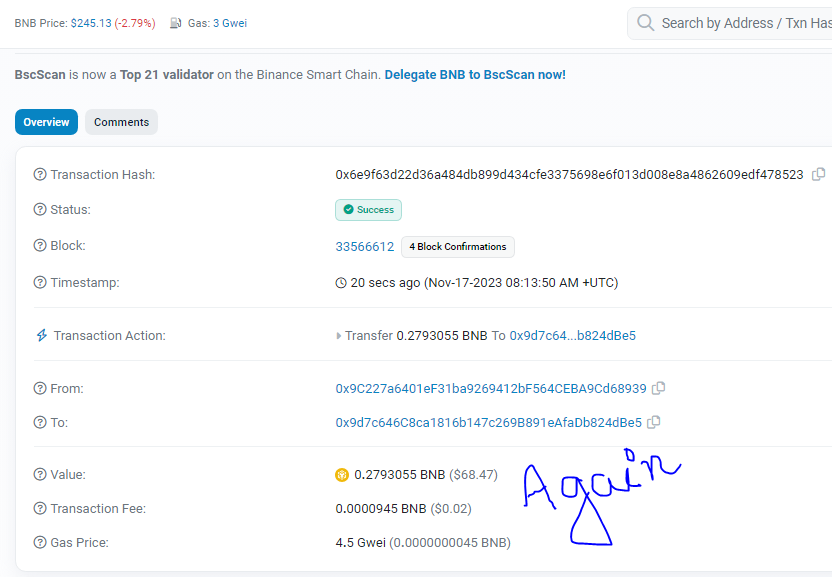Open block 33566612 link
Image resolution: width=832 pixels, height=577 pixels.
click(x=365, y=247)
